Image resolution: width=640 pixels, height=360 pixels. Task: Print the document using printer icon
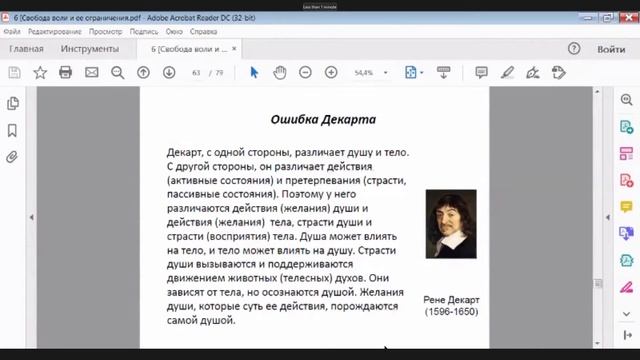(x=65, y=72)
